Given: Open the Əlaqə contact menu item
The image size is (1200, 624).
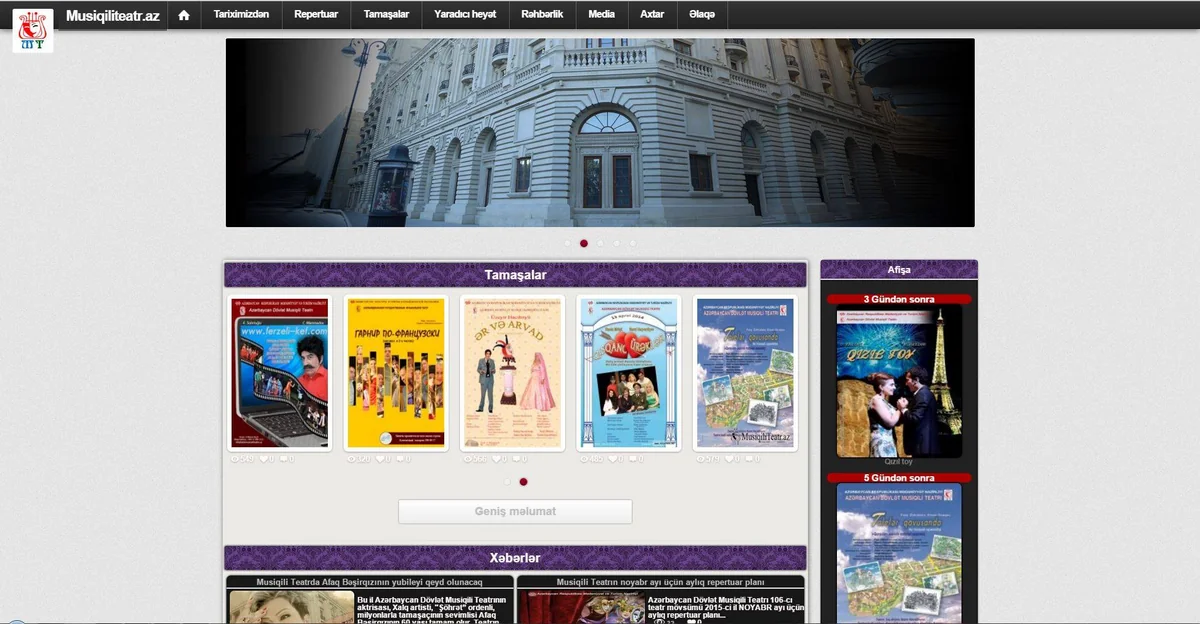Looking at the screenshot, I should [x=702, y=15].
